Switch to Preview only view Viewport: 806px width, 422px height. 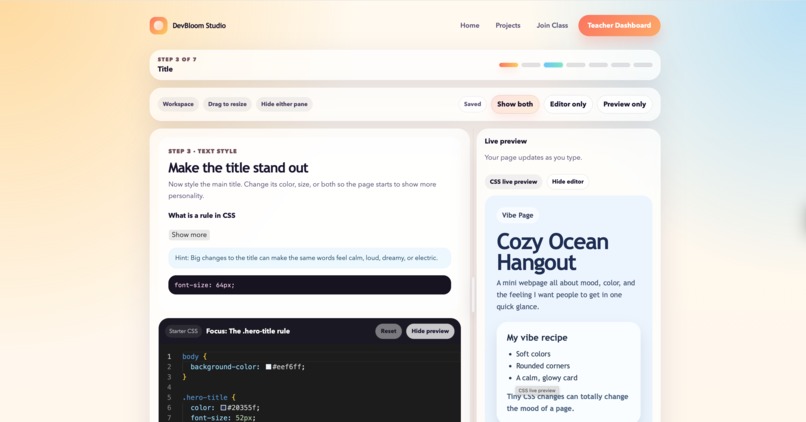(624, 104)
